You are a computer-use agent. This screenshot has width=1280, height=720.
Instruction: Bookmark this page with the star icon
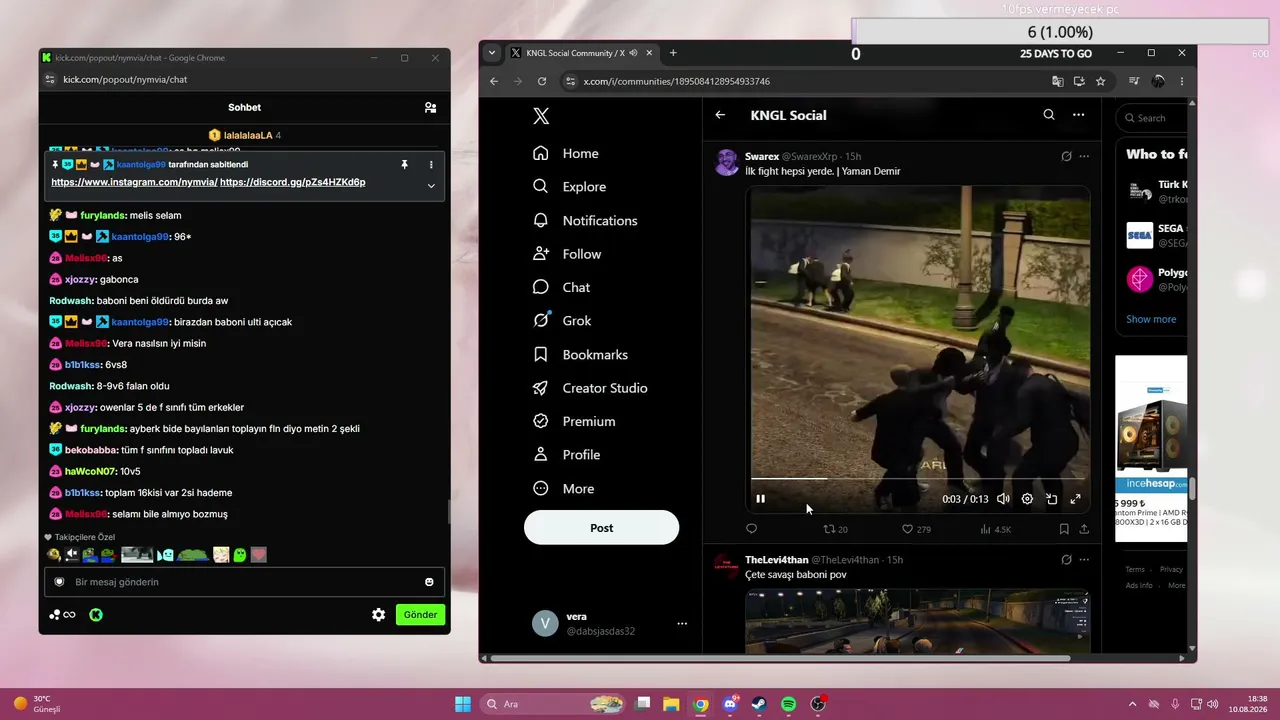click(x=1101, y=81)
